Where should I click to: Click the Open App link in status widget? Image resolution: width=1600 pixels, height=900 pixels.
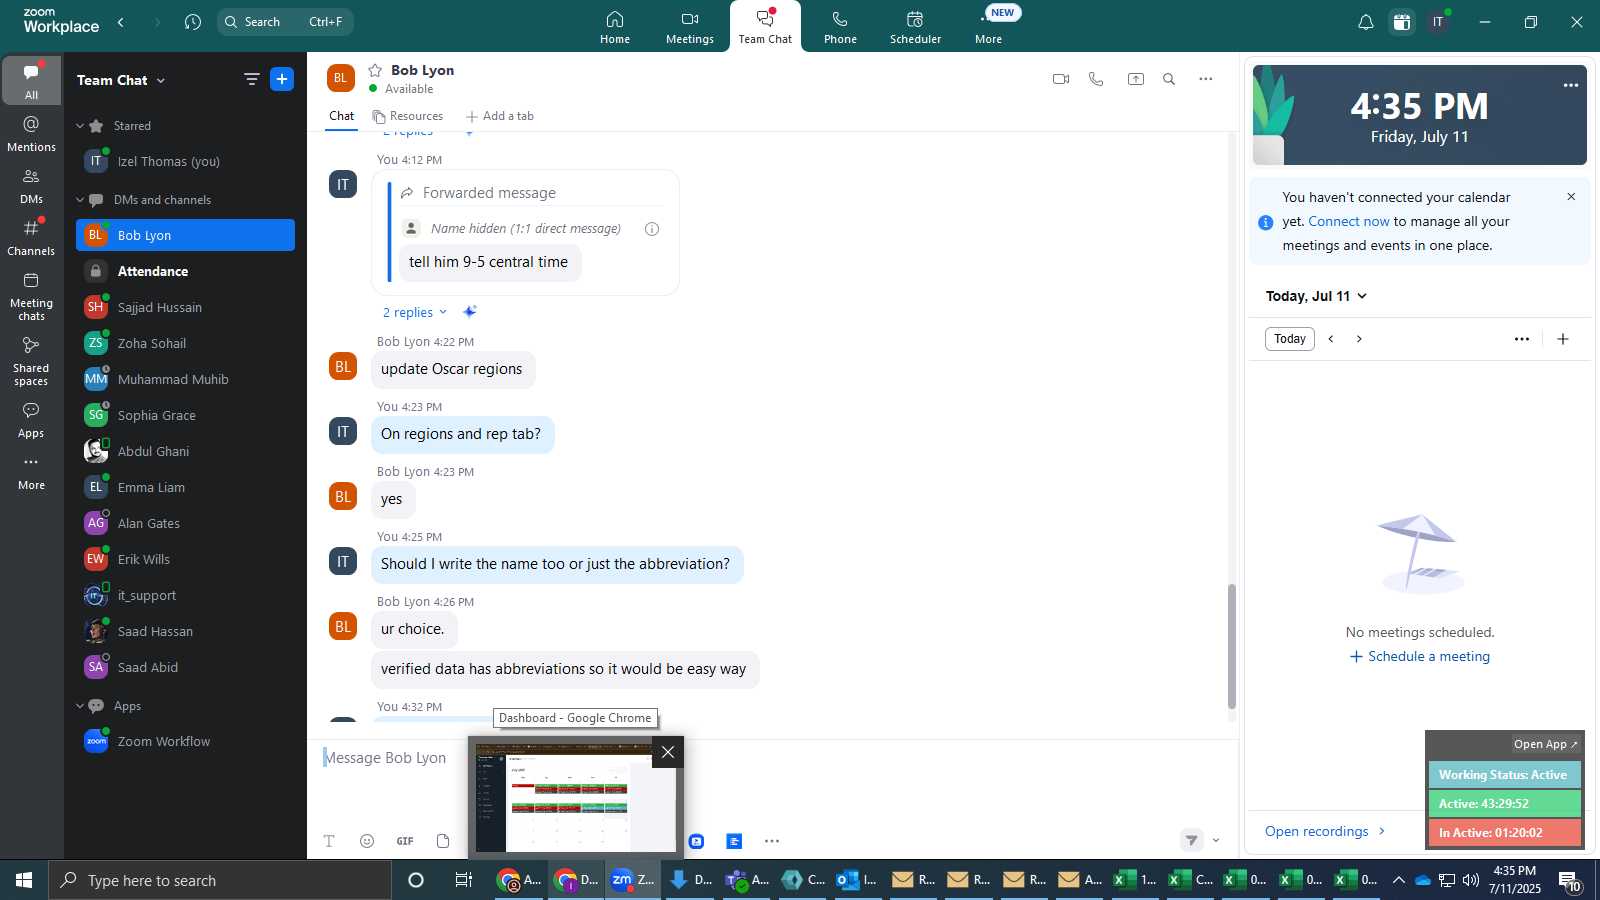pos(1545,744)
